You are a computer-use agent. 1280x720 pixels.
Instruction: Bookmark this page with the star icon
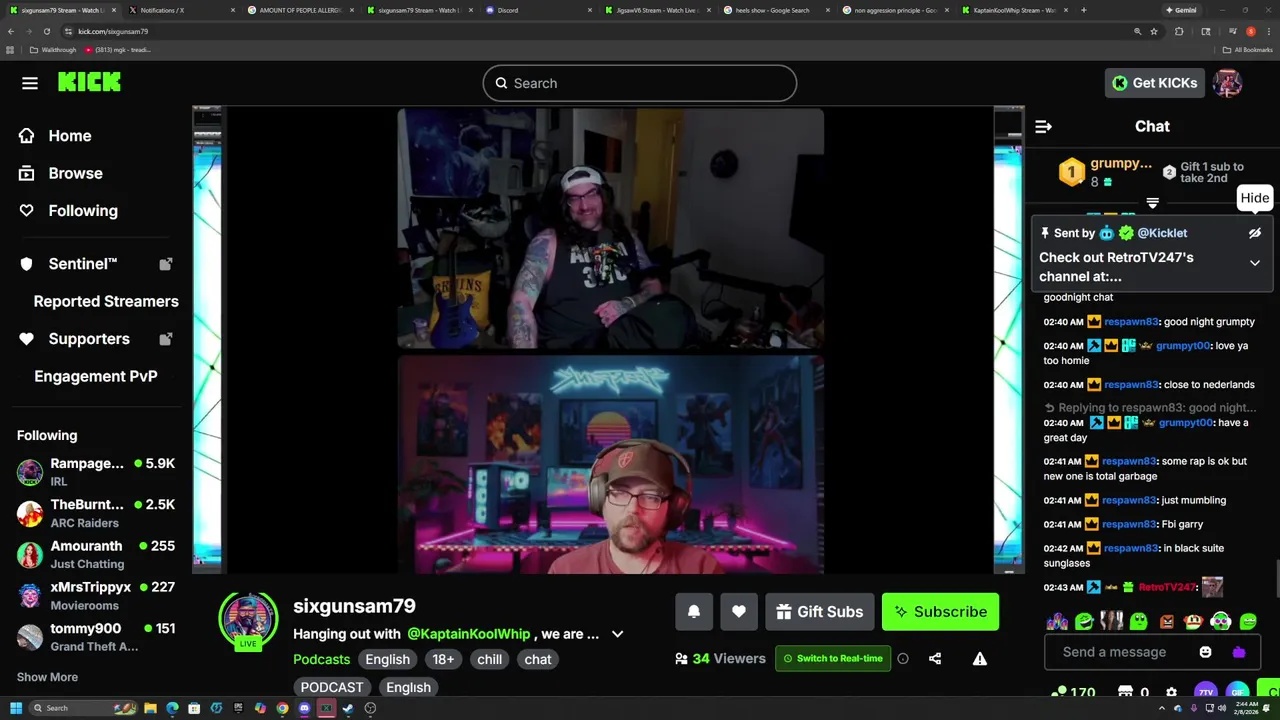pyautogui.click(x=1153, y=31)
